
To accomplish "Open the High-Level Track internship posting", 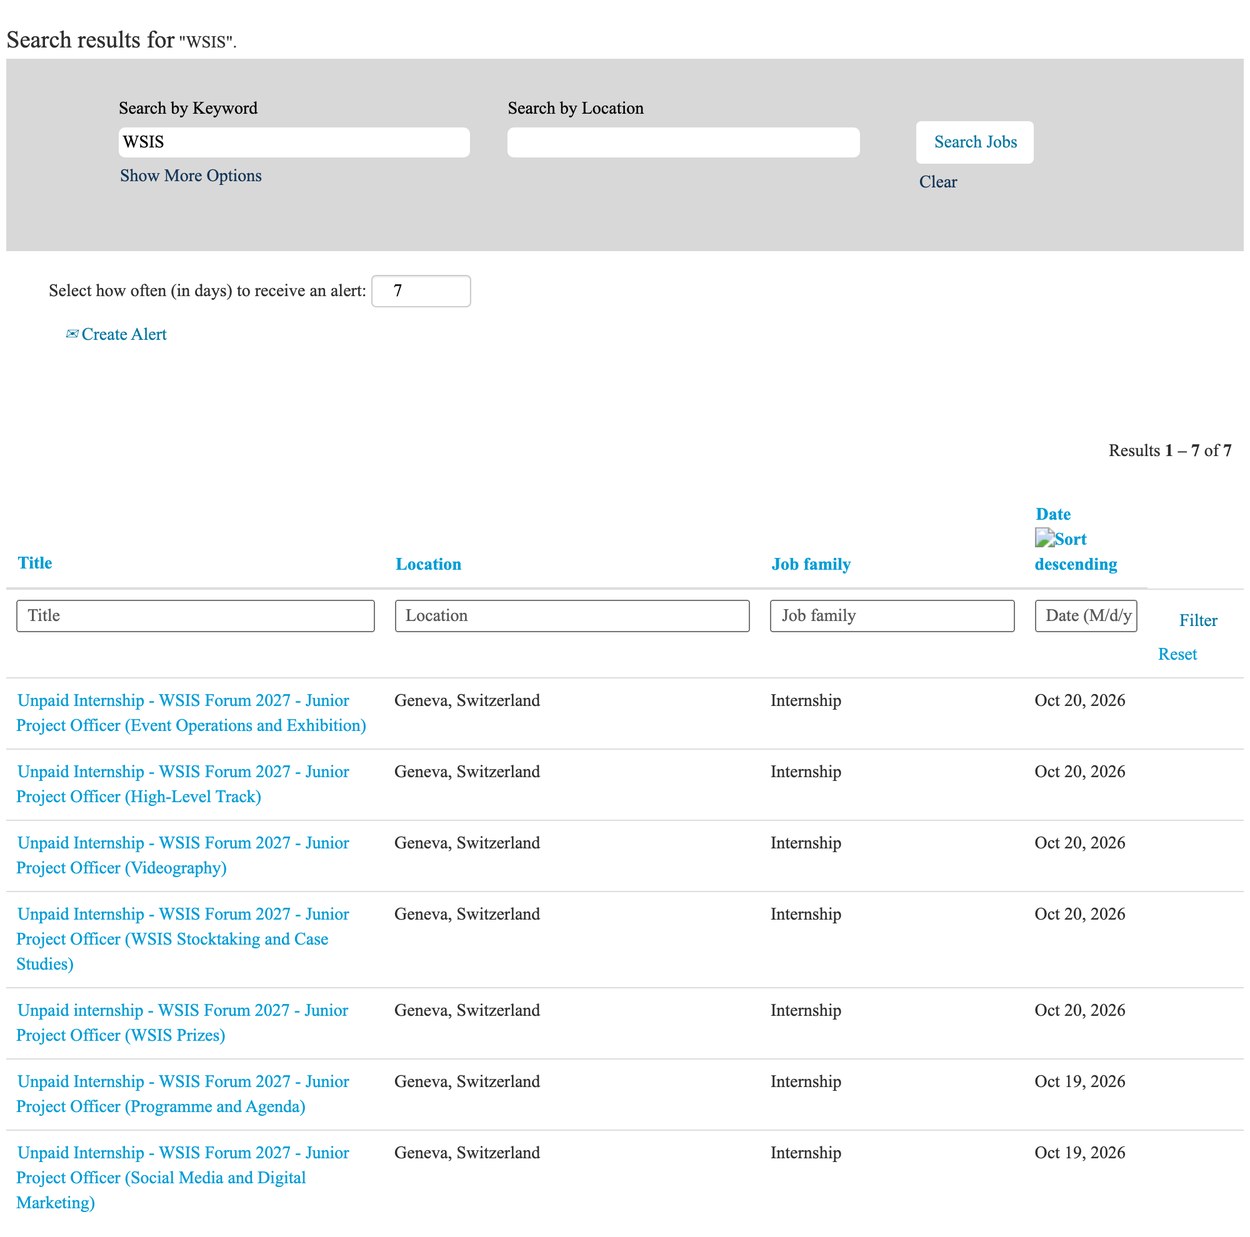I will (183, 784).
